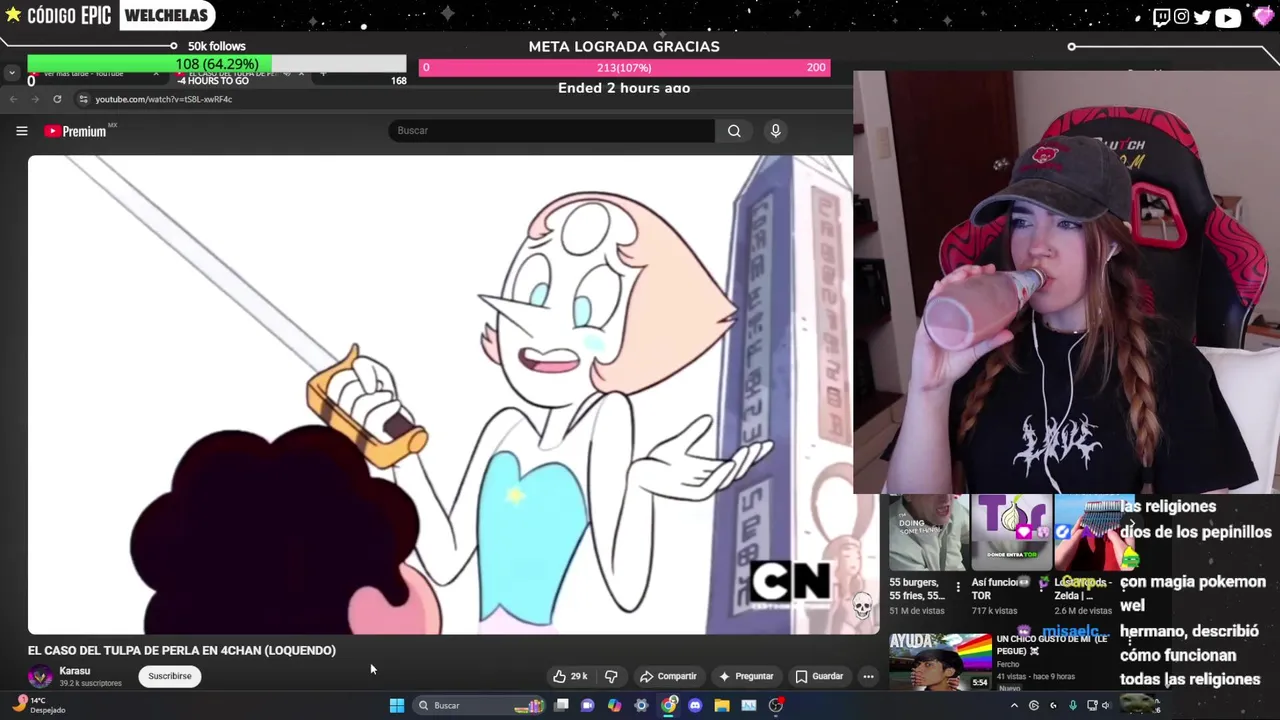This screenshot has height=720, width=1280.
Task: Subscribe to Karasu with Suscribirse button
Action: tap(169, 676)
